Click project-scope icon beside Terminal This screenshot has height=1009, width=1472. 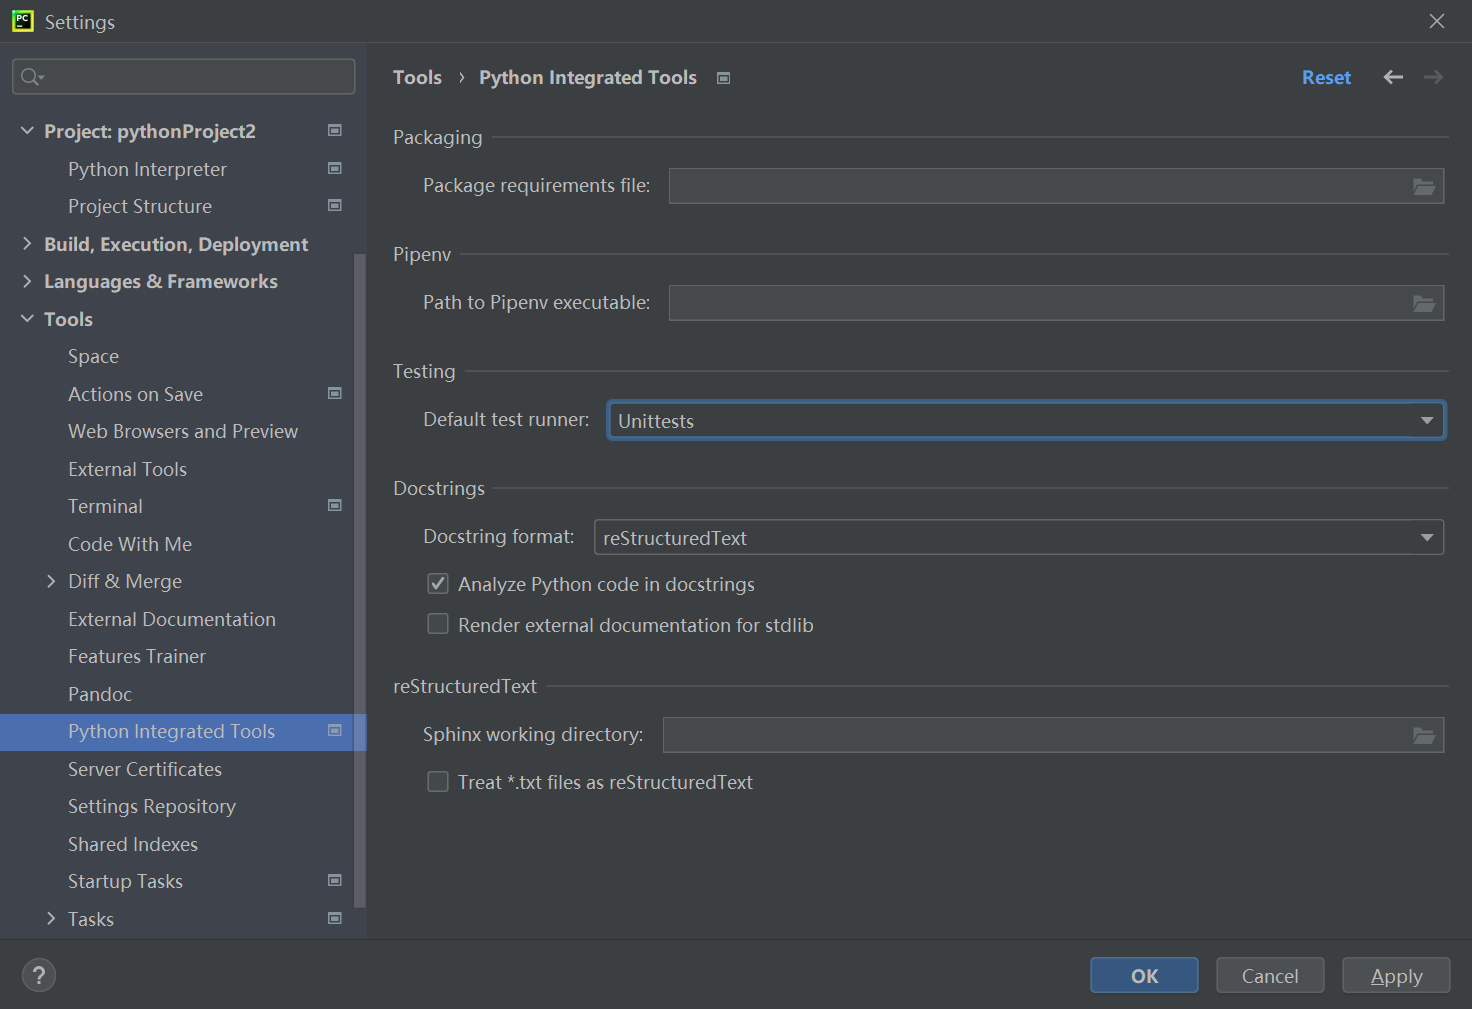[x=335, y=505]
